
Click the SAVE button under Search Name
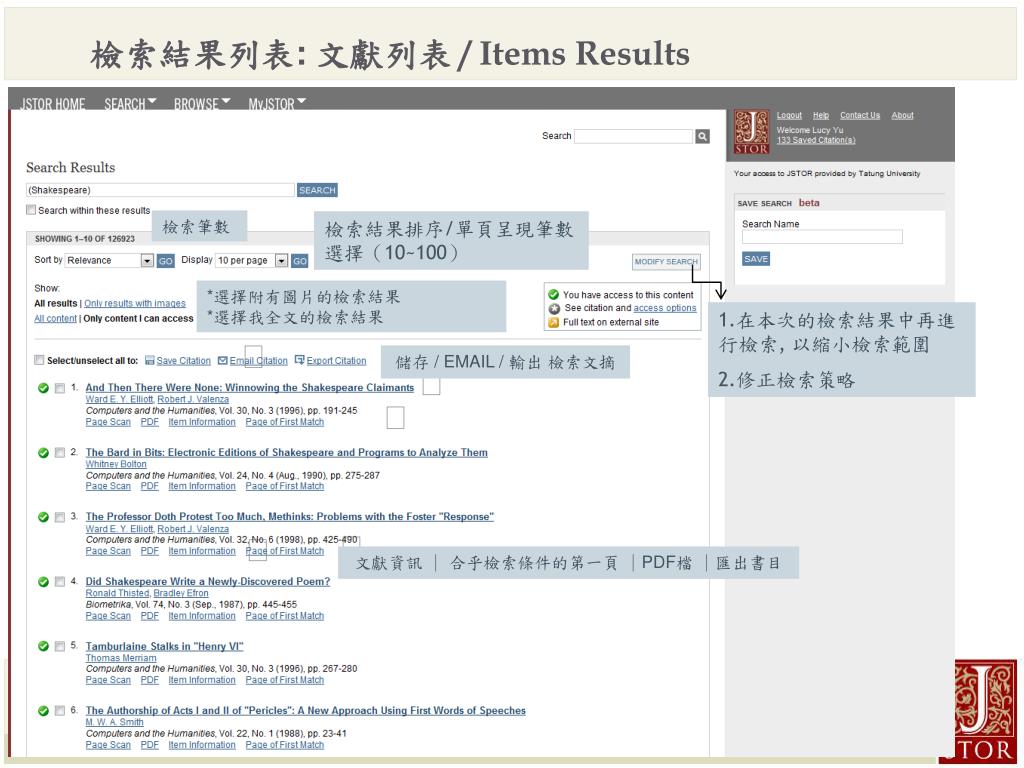pyautogui.click(x=756, y=259)
